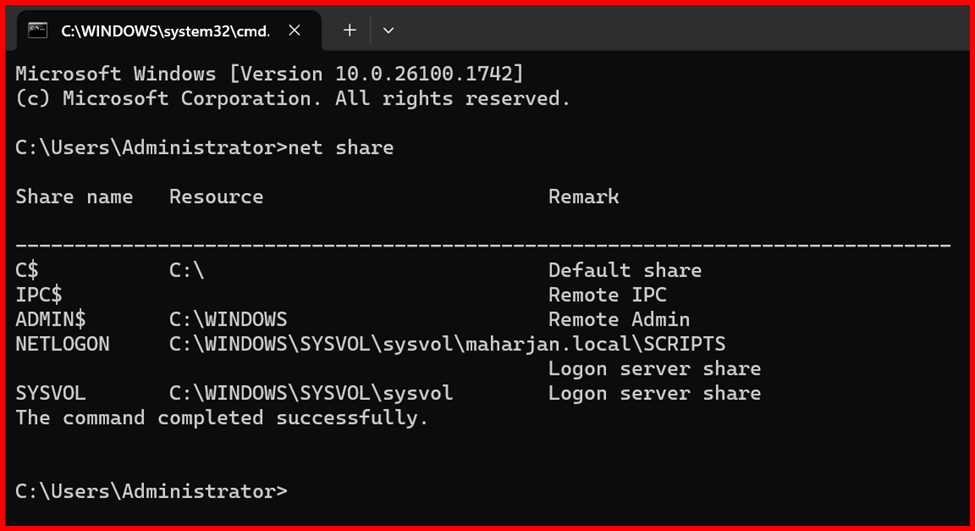Click the 'Remark' column header
The image size is (975, 531).
[583, 197]
